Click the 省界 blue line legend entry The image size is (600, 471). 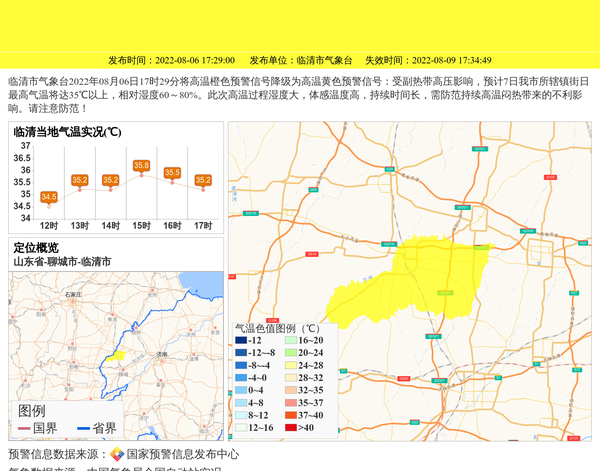tap(98, 428)
